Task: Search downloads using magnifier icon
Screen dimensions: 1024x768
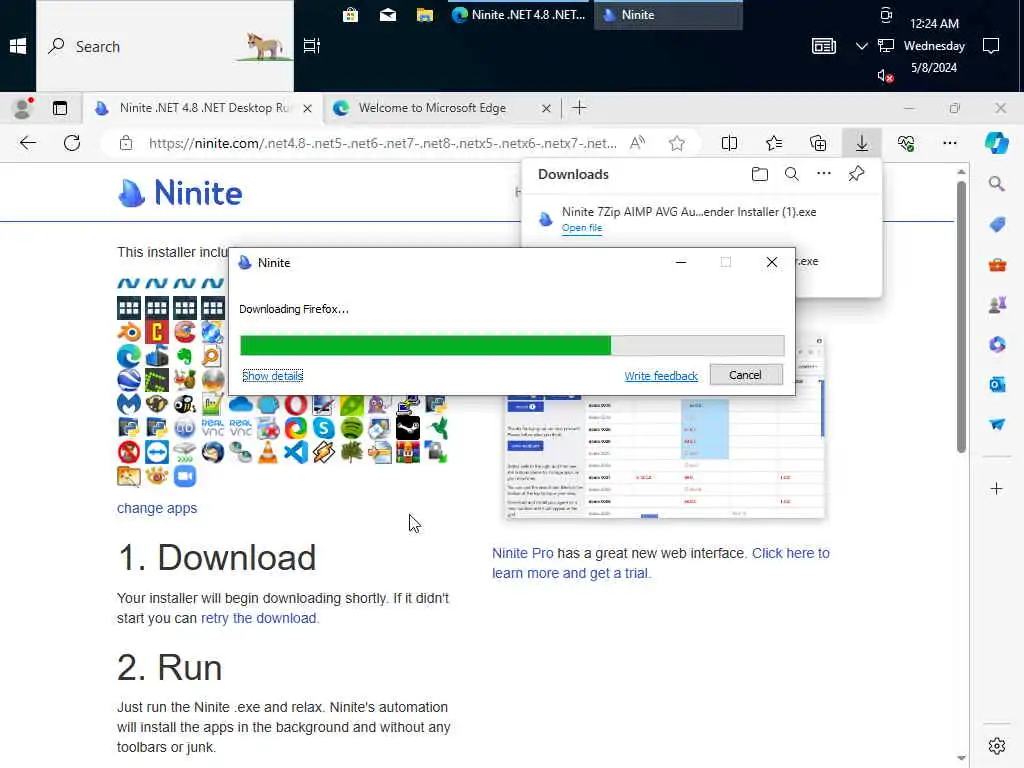Action: pos(792,174)
